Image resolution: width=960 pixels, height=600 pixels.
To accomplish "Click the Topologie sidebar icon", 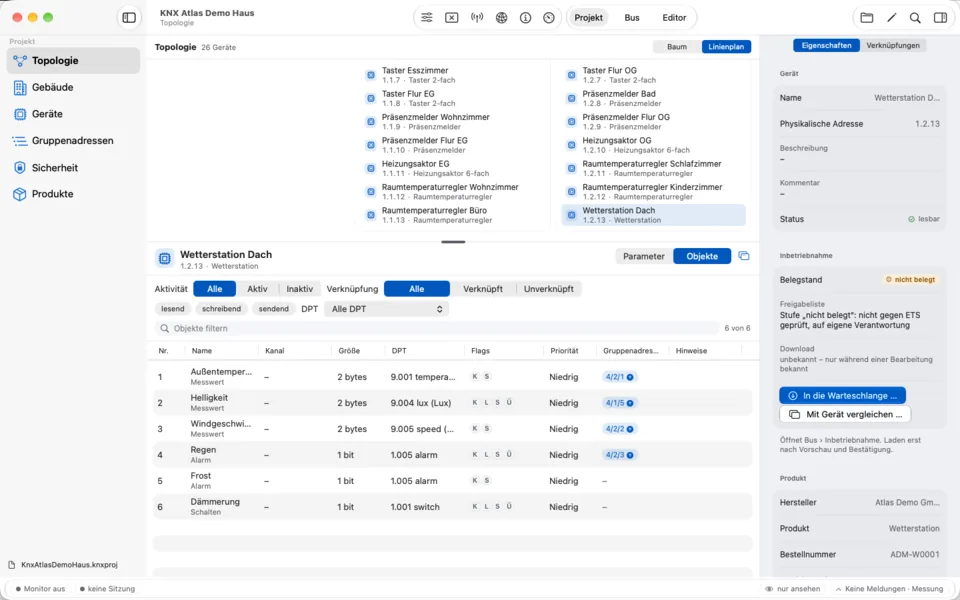I will point(20,61).
